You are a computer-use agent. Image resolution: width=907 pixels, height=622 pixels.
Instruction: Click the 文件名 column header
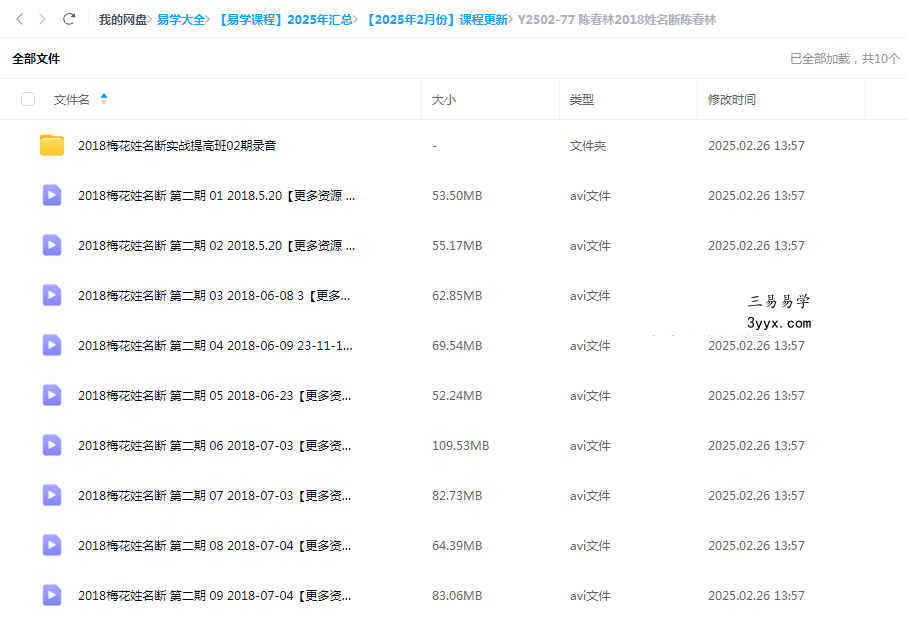72,100
